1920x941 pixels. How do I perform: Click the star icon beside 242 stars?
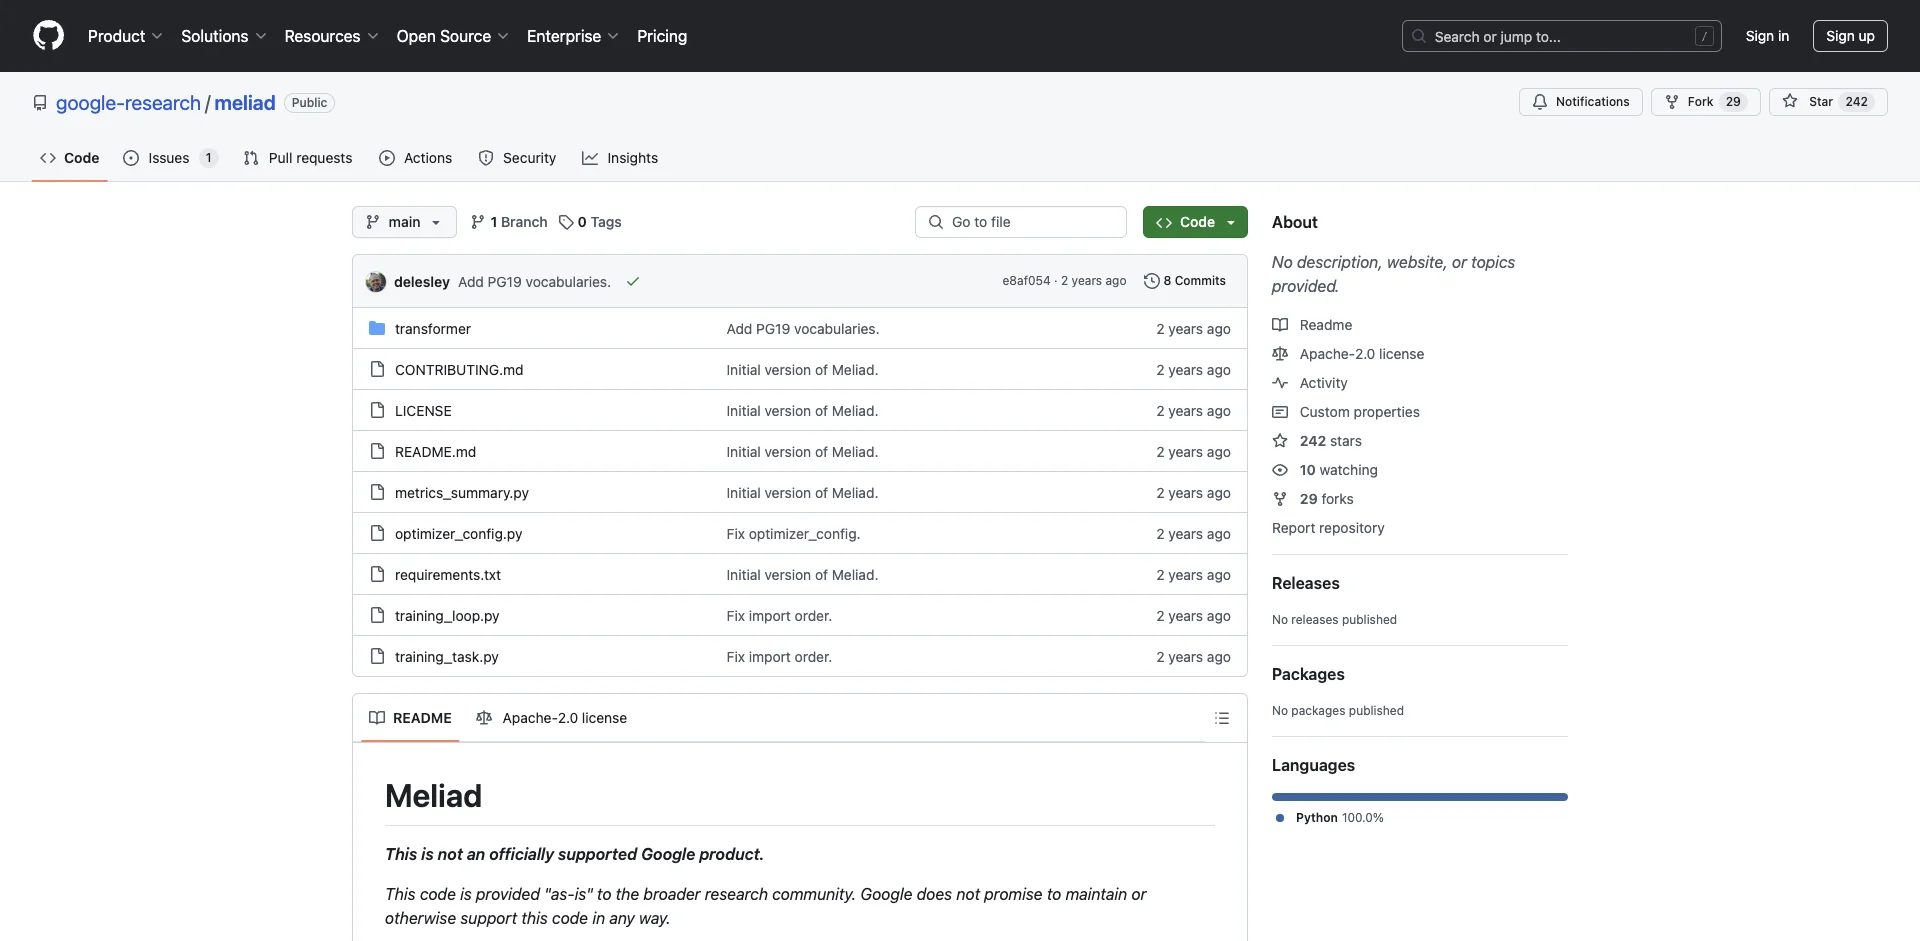(1280, 441)
